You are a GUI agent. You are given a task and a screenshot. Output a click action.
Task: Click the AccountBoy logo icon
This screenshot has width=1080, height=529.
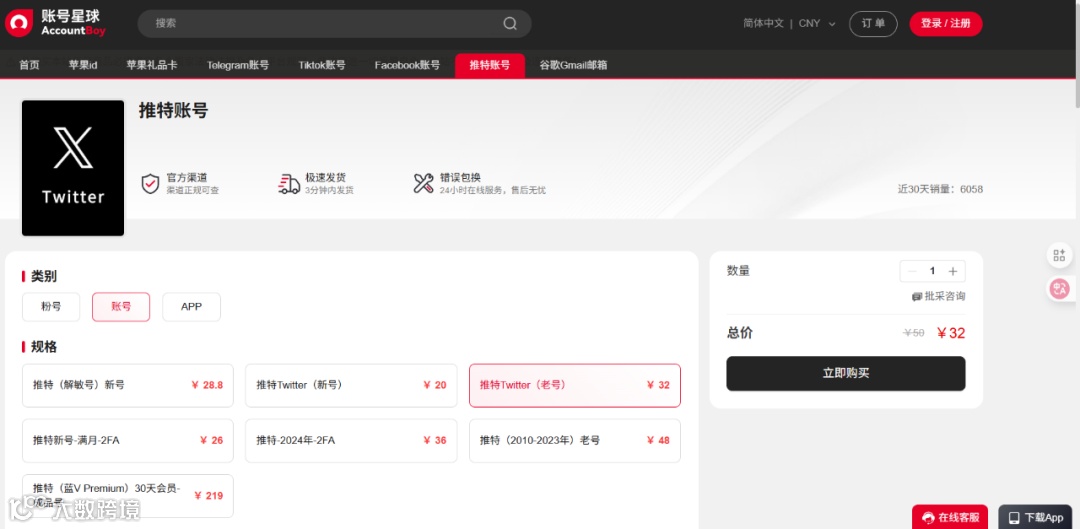pyautogui.click(x=19, y=23)
